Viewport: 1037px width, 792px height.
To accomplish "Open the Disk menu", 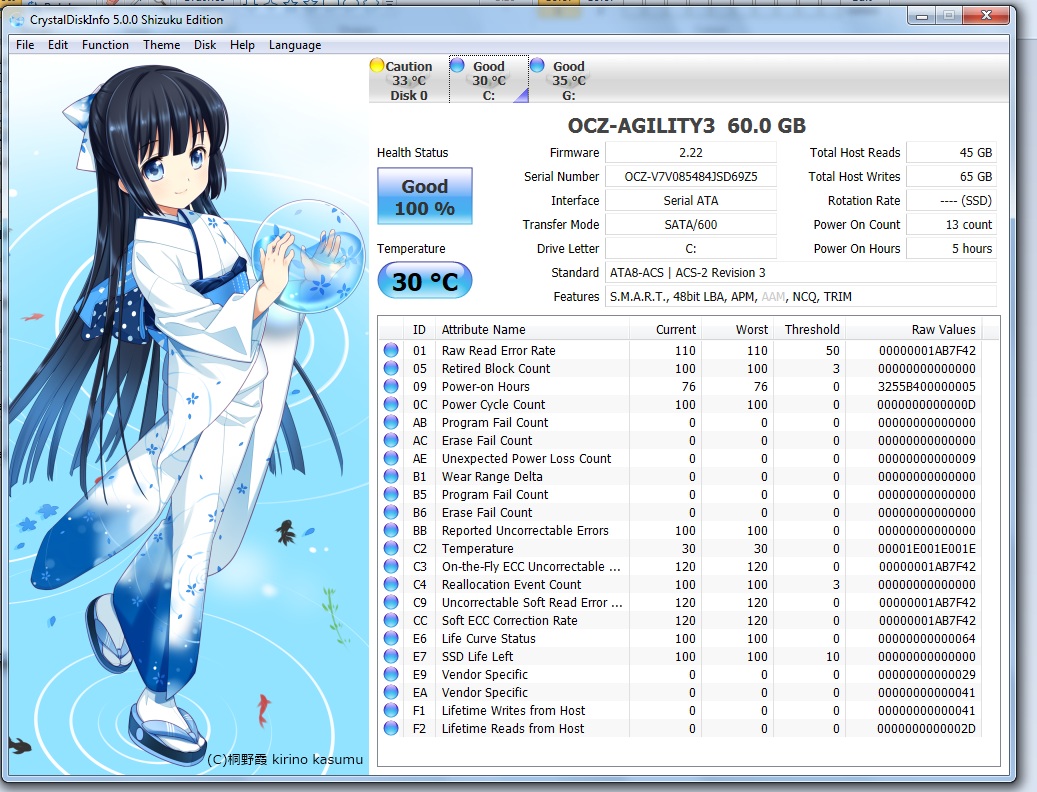I will [205, 45].
